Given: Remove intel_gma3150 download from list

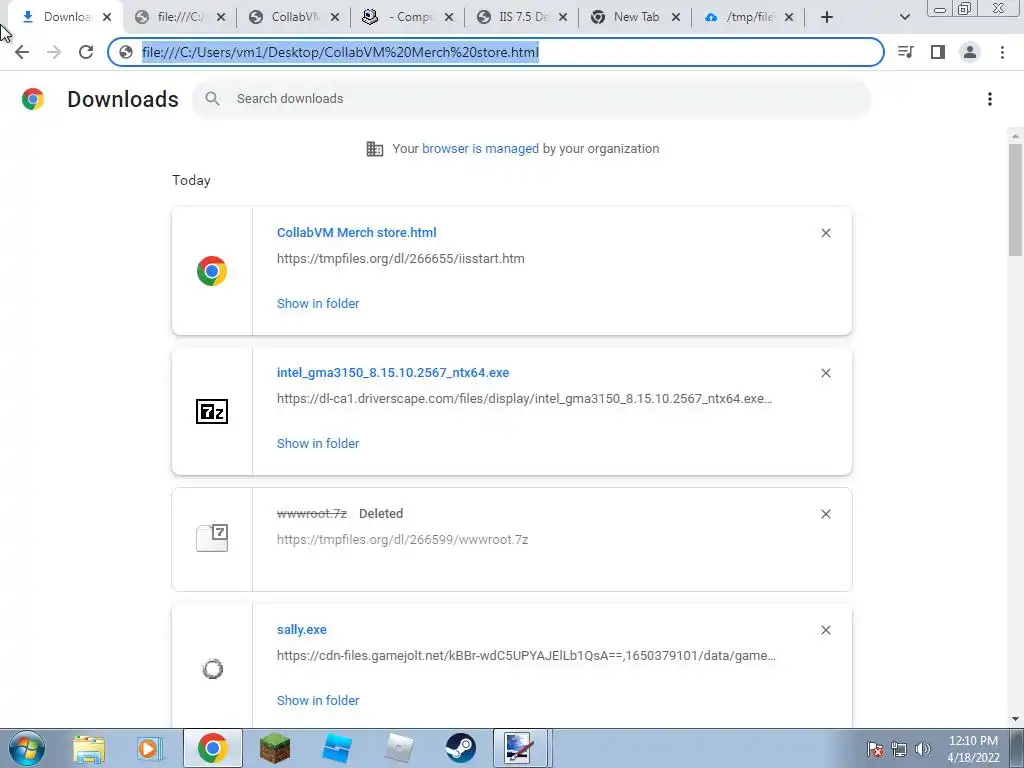Looking at the screenshot, I should [x=825, y=373].
